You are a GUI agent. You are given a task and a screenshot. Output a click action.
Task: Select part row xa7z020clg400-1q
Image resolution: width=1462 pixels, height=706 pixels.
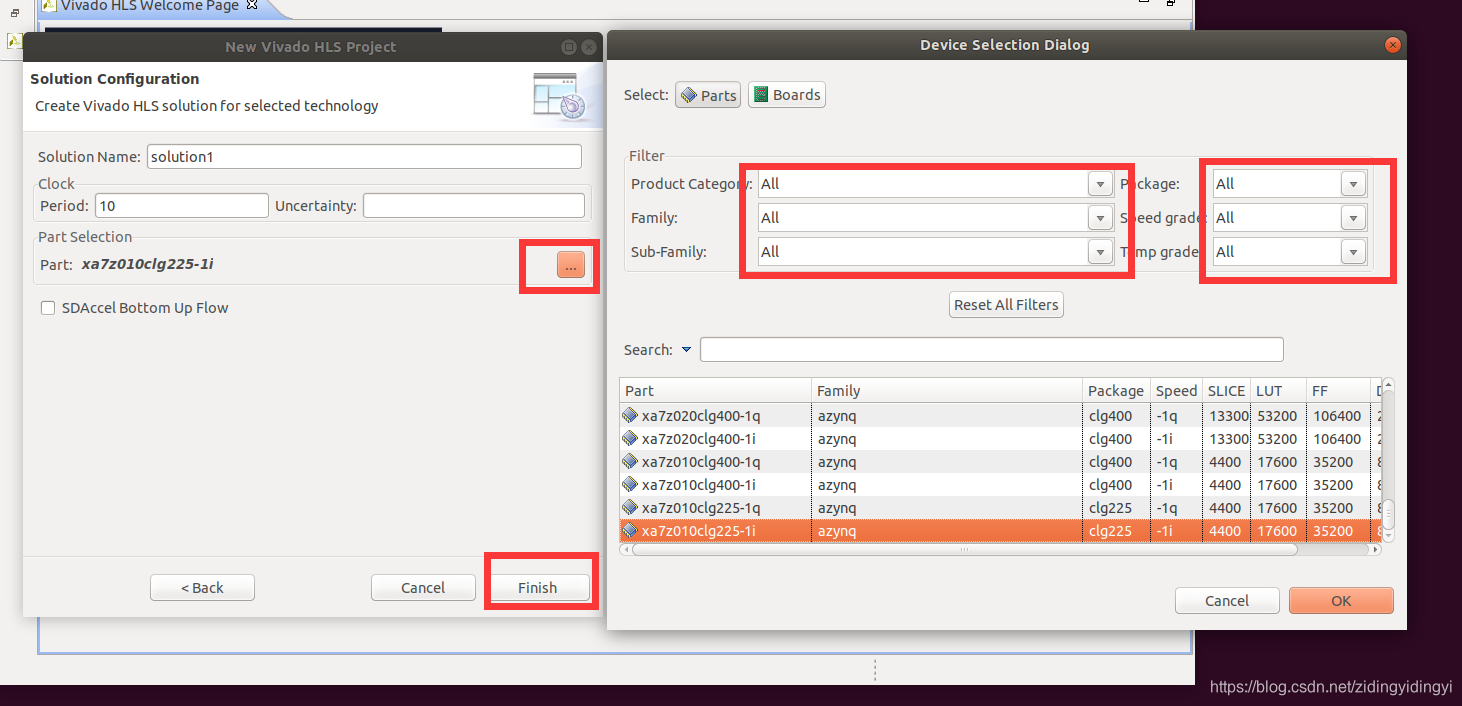[x=1000, y=416]
